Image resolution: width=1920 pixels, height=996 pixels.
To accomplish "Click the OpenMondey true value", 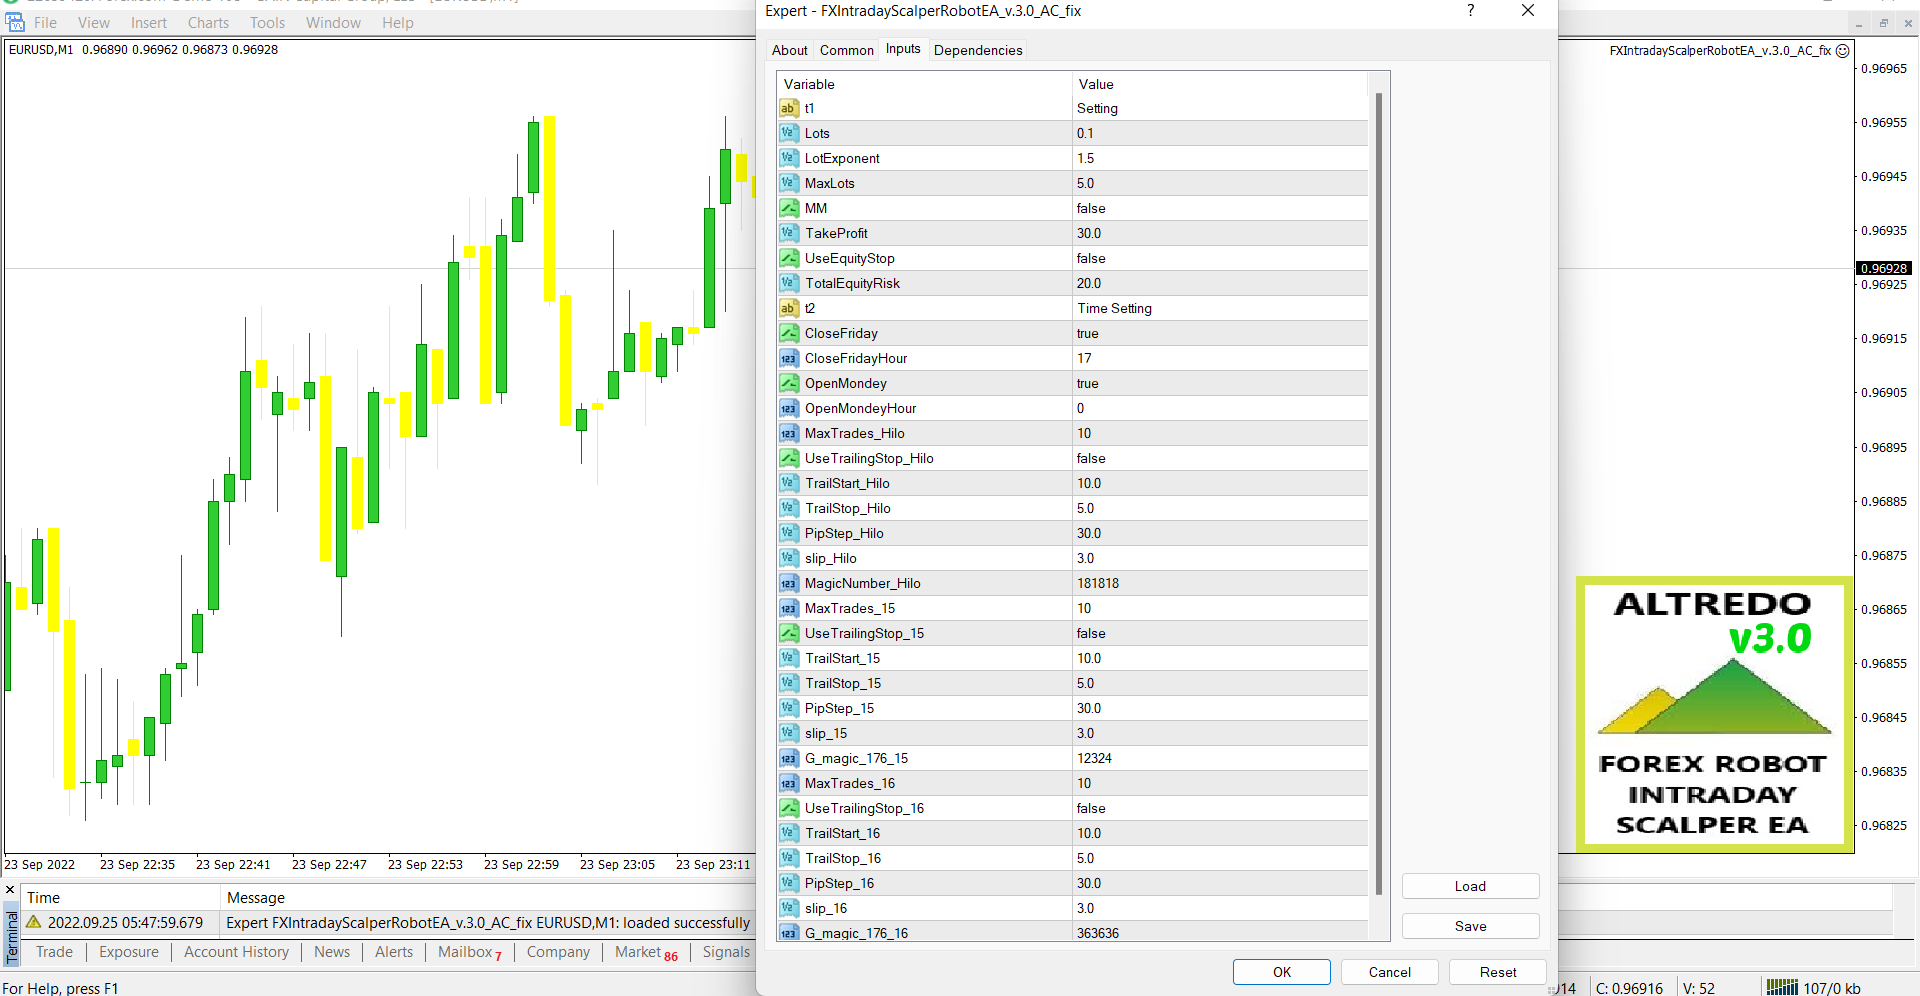I will click(1220, 383).
